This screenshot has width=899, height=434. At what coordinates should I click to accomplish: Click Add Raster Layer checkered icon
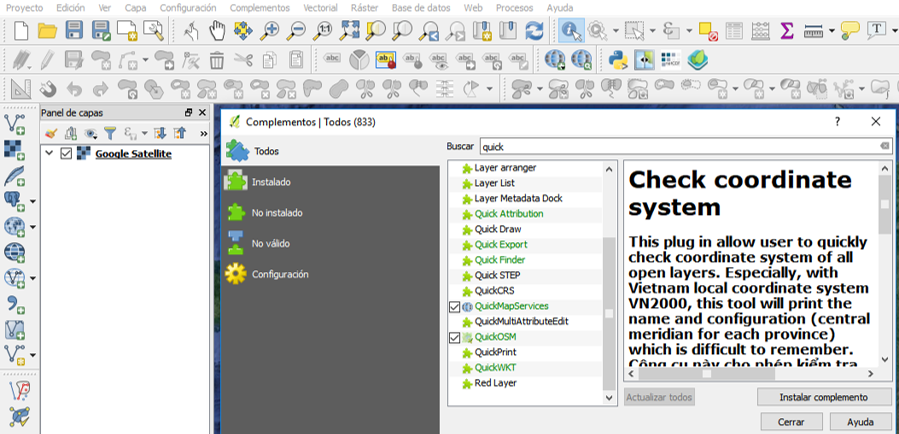tap(14, 148)
